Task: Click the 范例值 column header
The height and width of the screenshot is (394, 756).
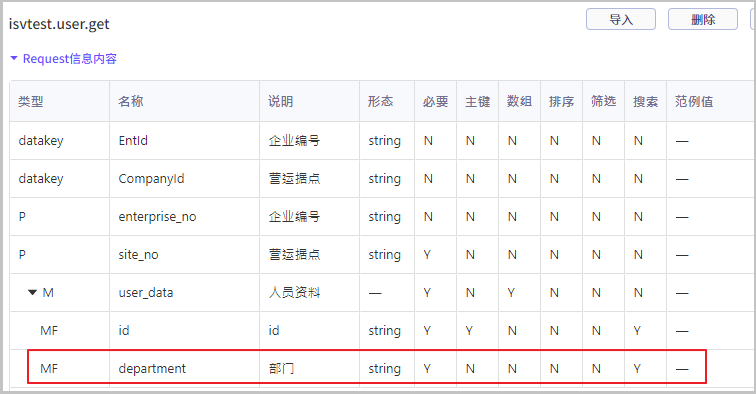Action: click(x=694, y=101)
